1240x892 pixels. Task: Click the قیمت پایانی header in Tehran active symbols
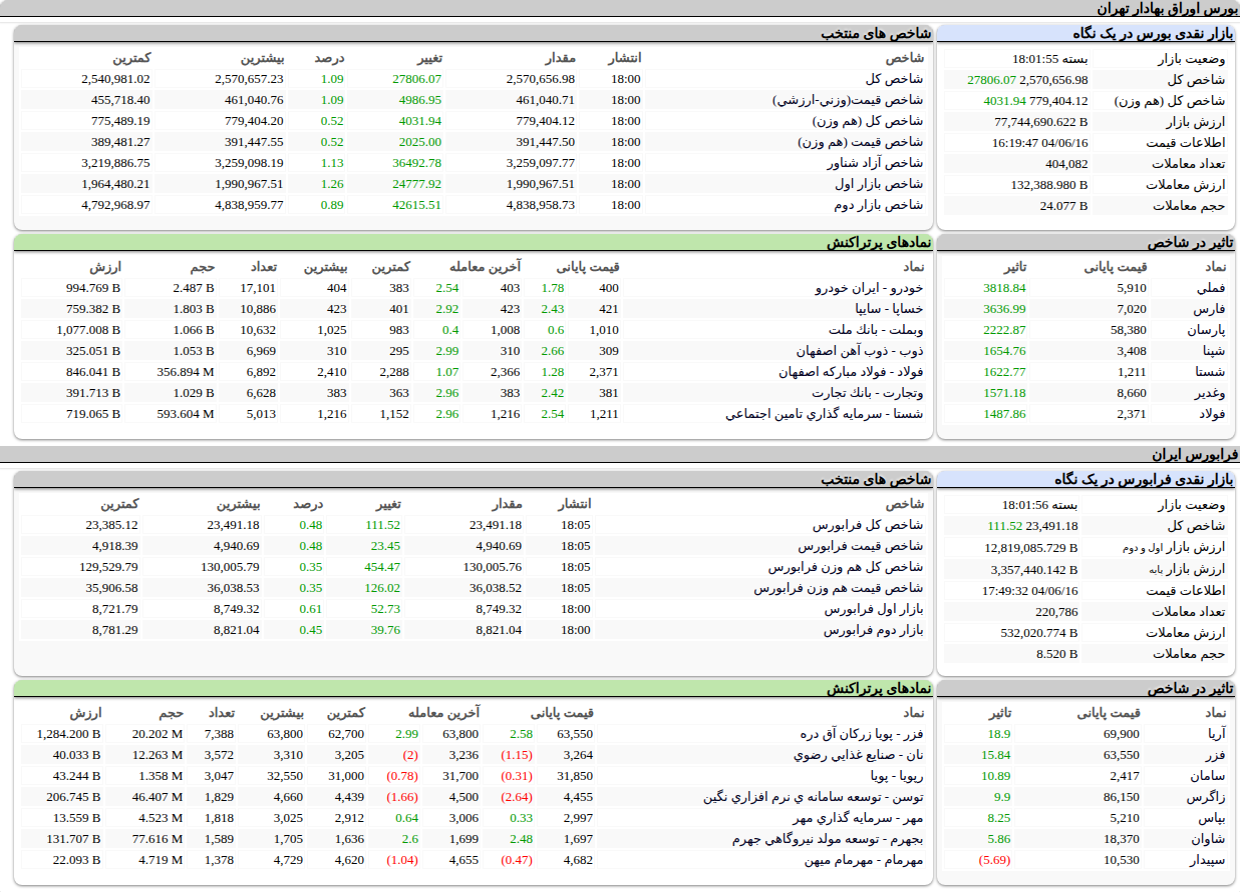click(x=588, y=266)
